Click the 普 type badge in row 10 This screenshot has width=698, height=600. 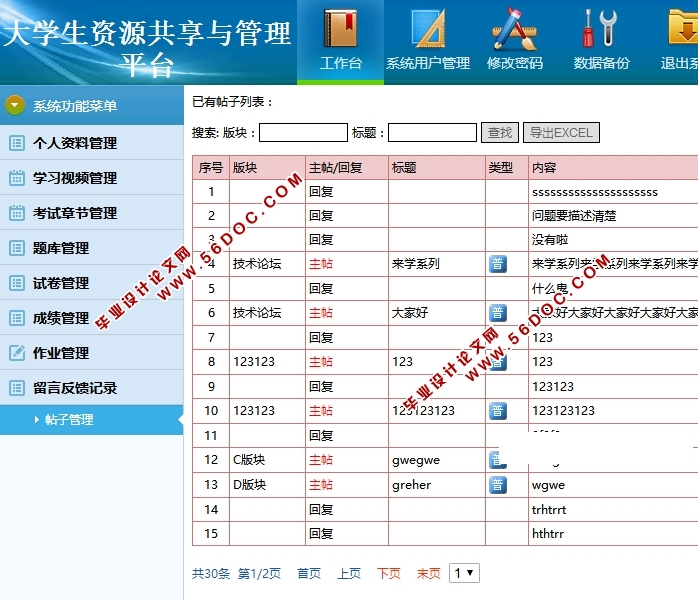tap(498, 411)
